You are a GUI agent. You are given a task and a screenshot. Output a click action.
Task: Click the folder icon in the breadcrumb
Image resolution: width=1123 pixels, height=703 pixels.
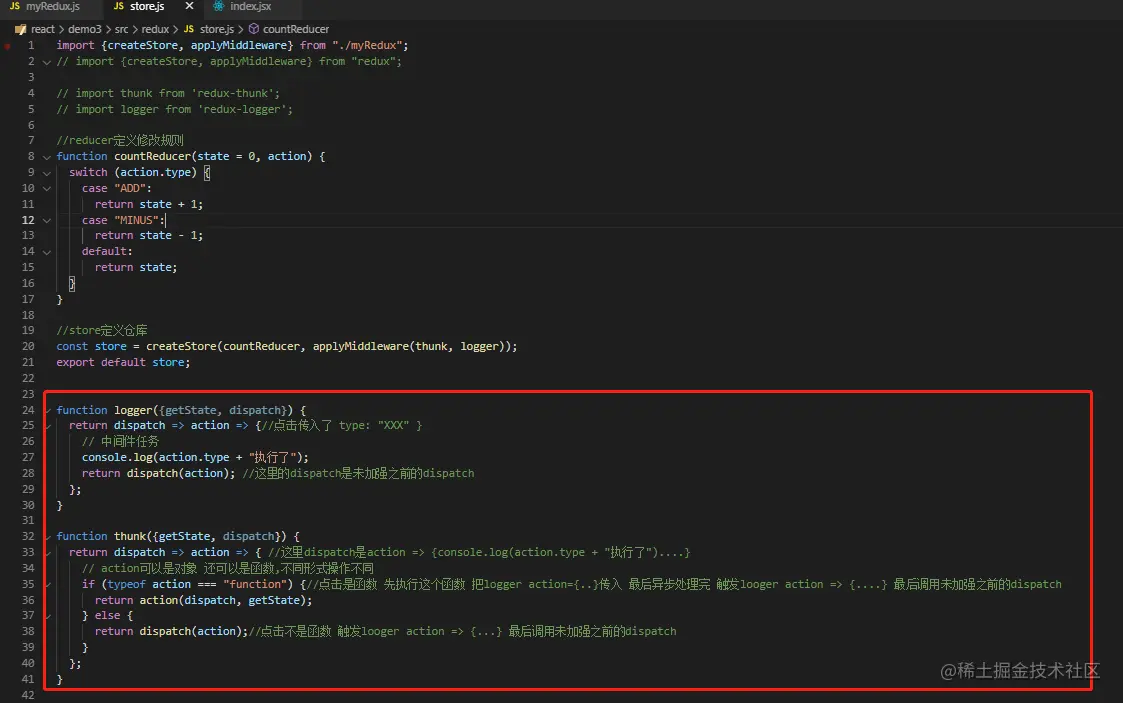tap(21, 29)
